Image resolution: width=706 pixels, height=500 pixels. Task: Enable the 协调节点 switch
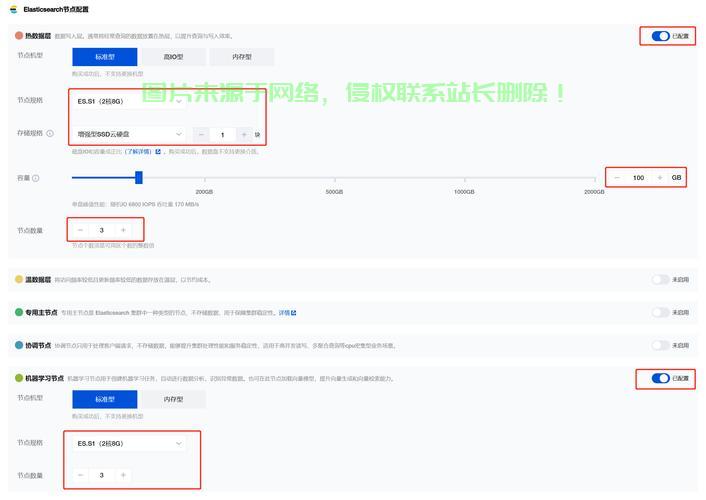[x=661, y=345]
